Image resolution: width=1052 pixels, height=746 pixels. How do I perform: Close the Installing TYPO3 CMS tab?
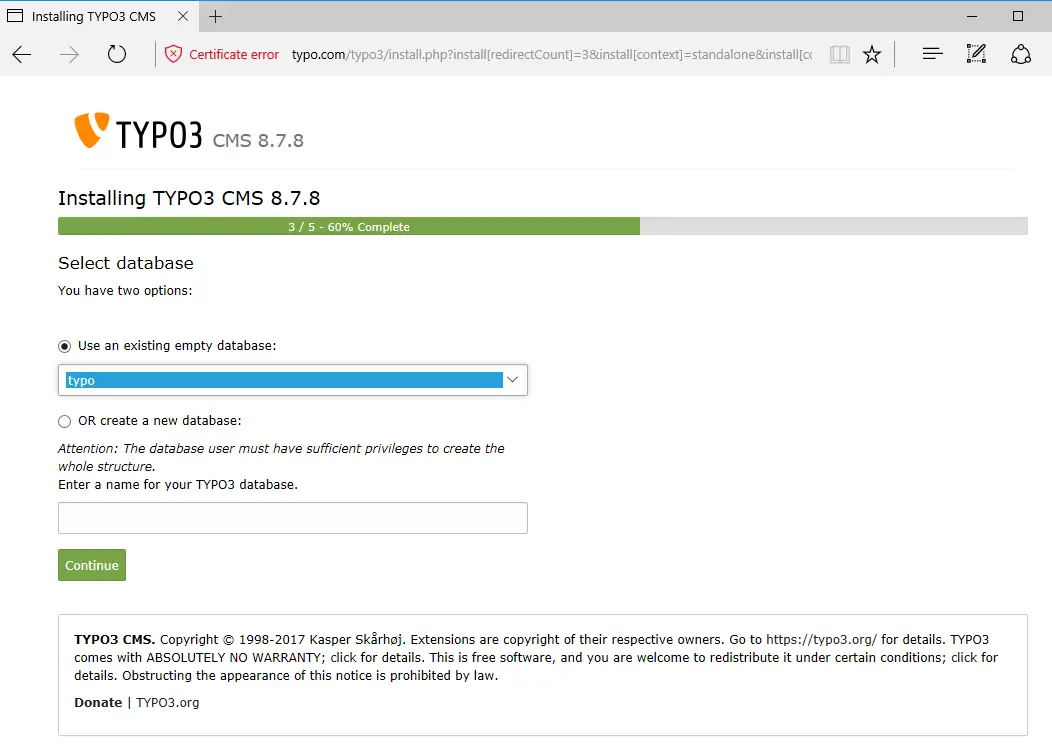(x=182, y=16)
